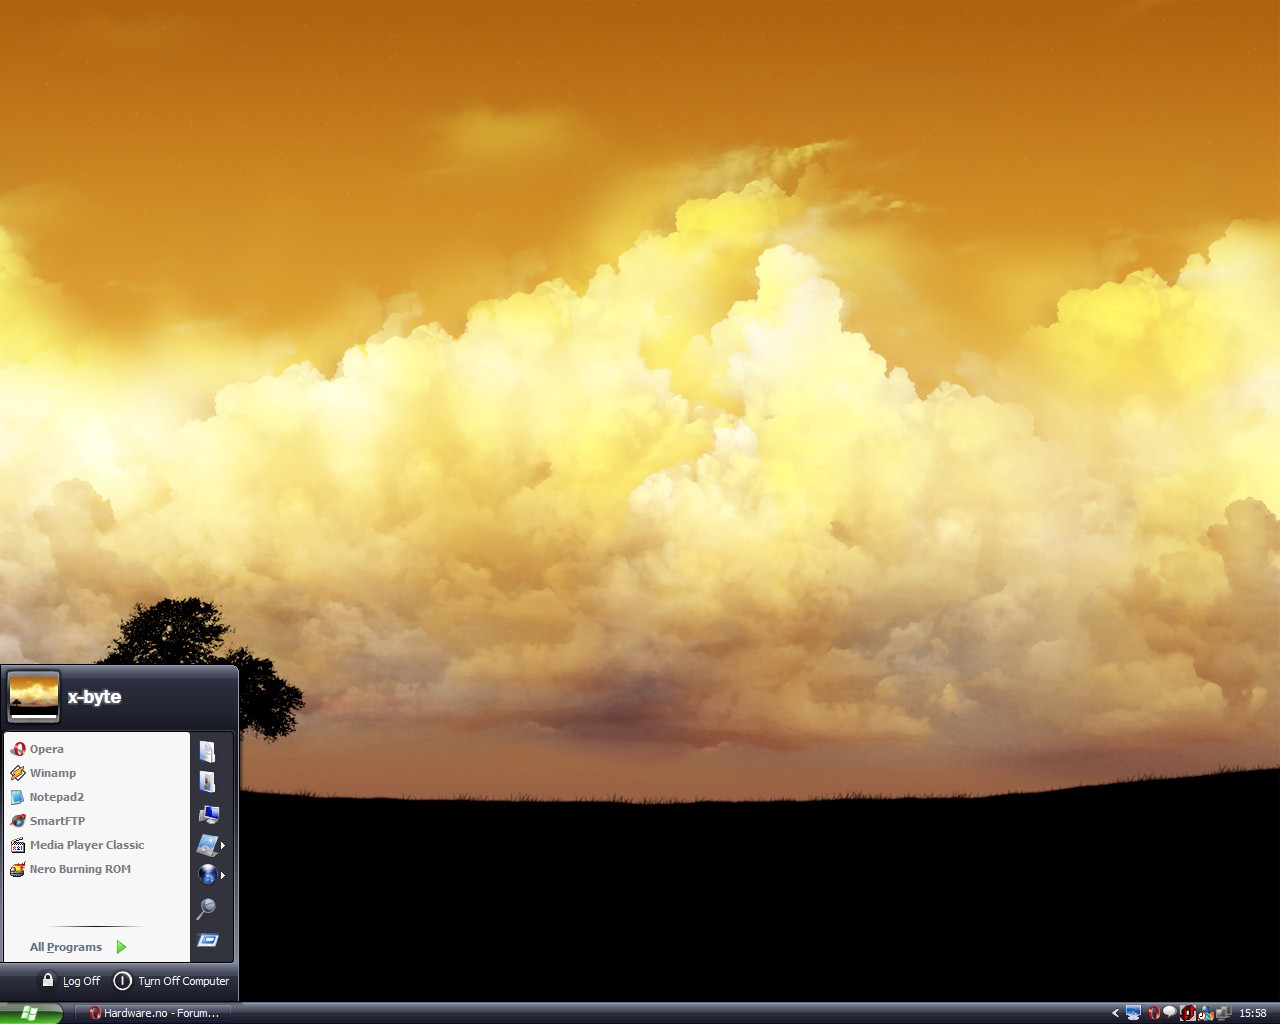Click the speech bubble tray icon

click(x=1170, y=1012)
